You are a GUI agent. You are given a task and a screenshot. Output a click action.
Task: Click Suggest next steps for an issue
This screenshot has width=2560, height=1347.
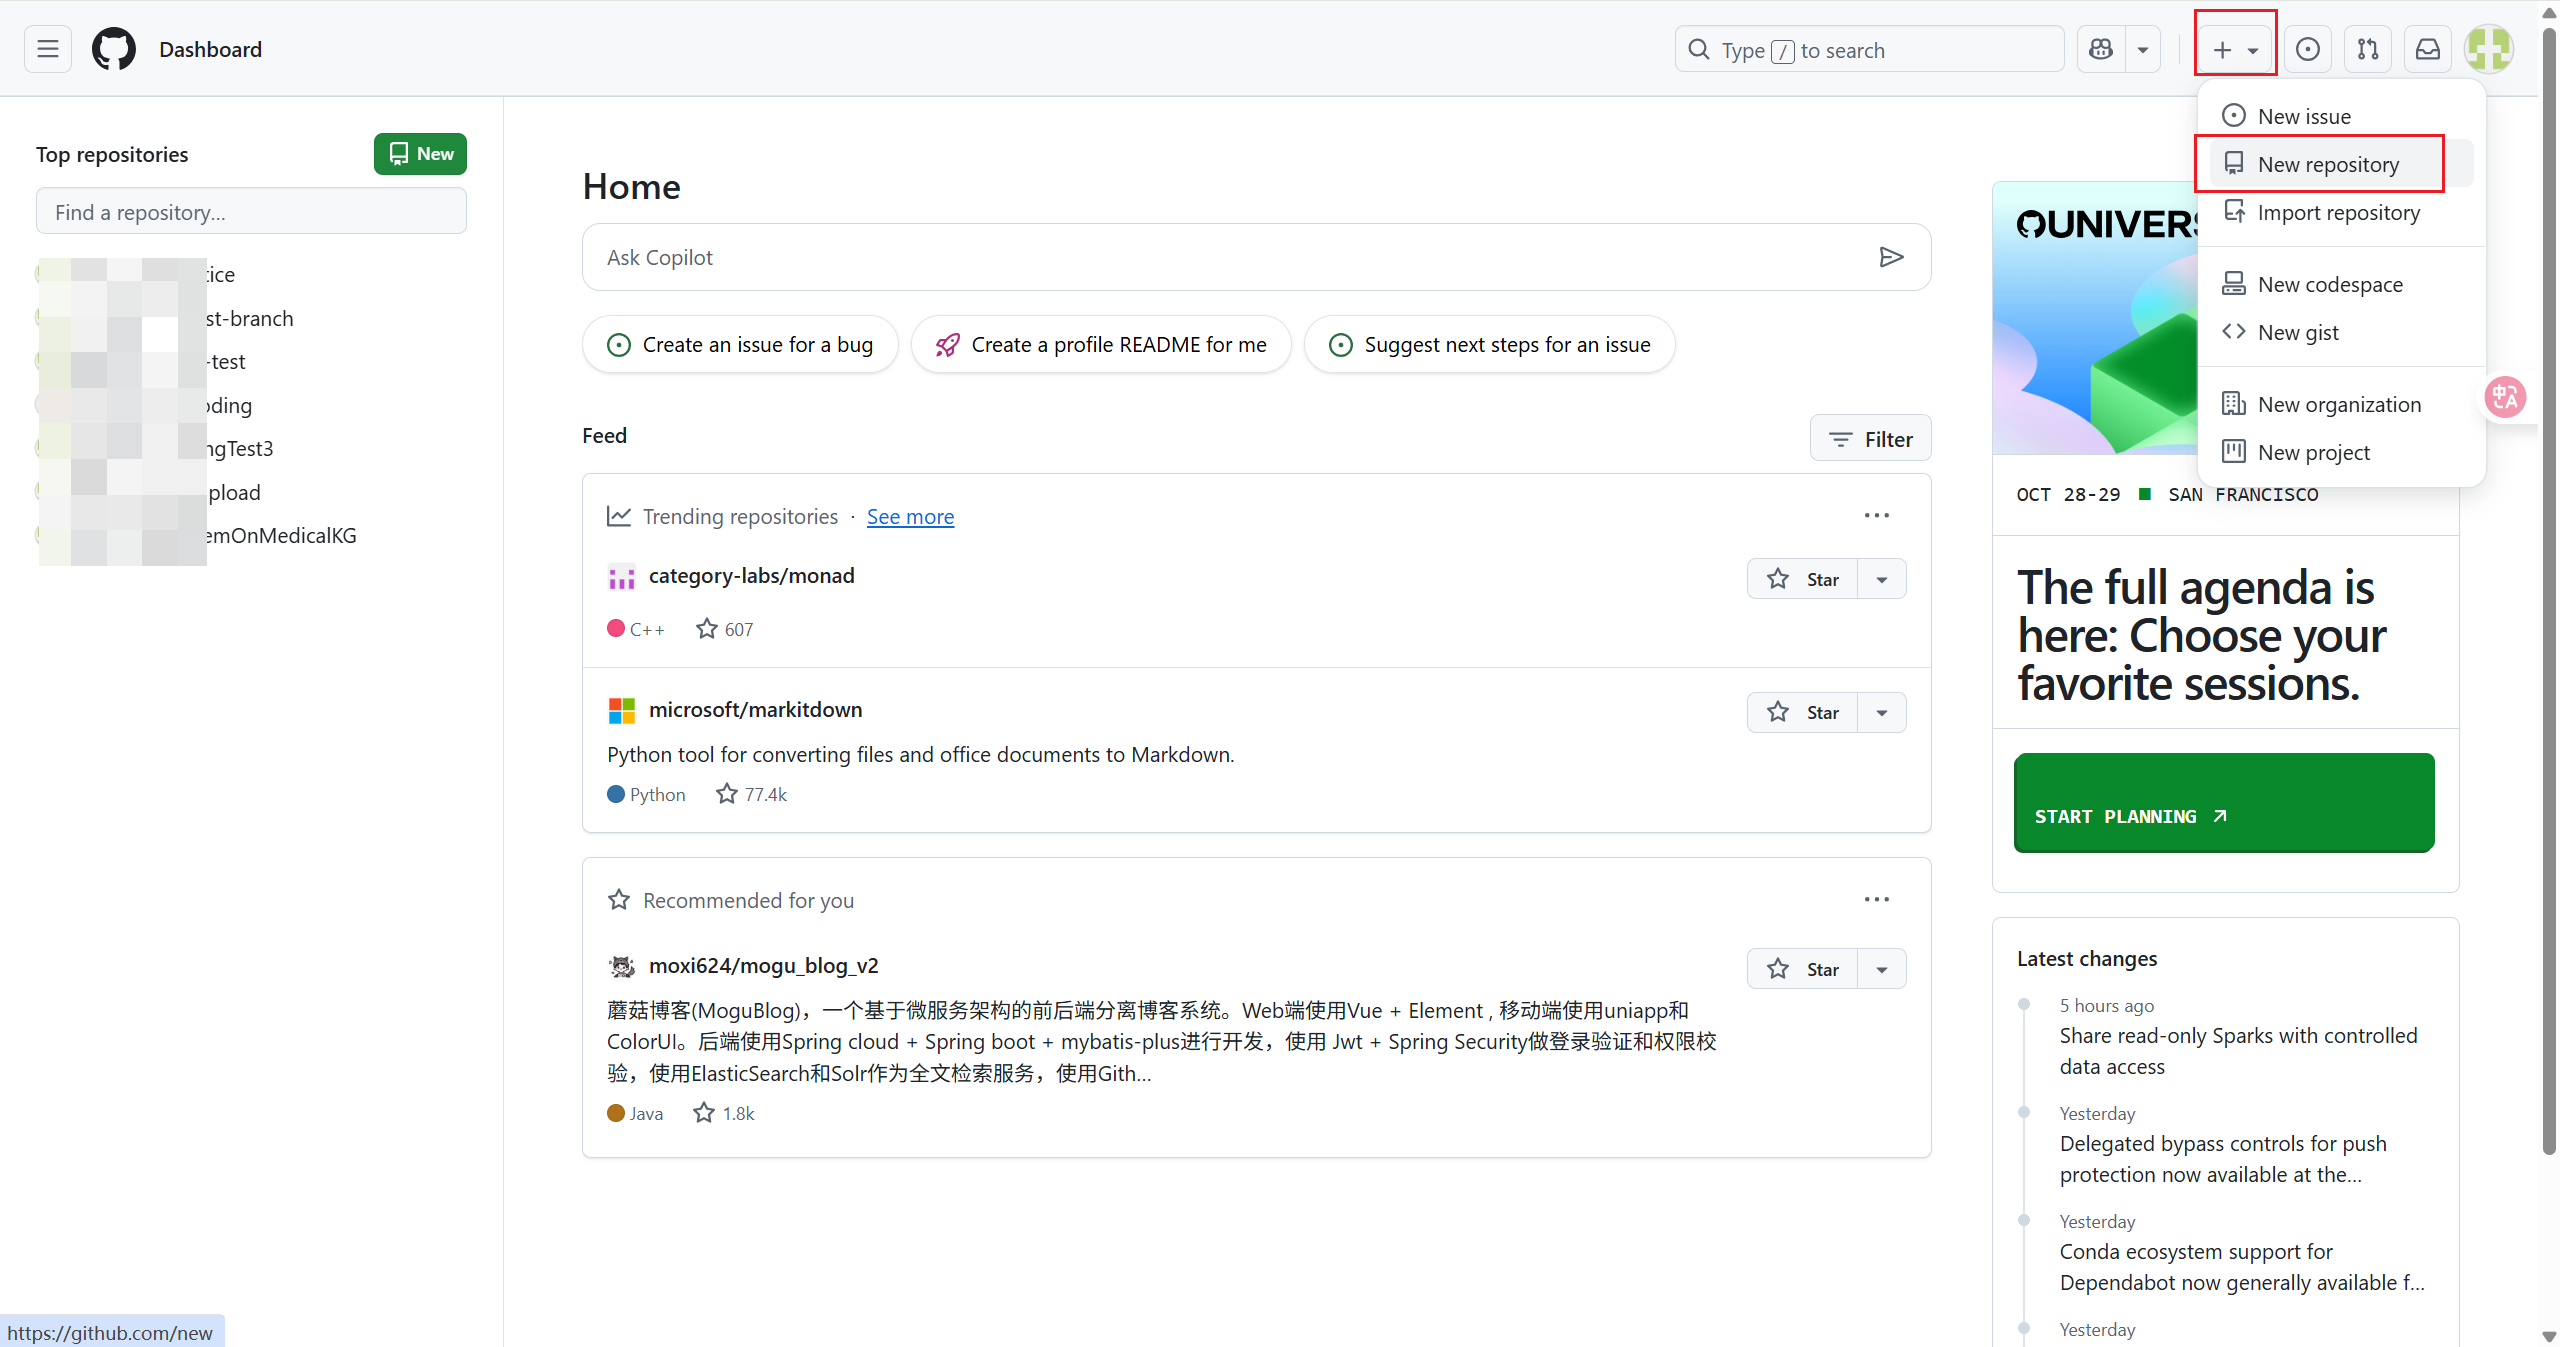1490,344
